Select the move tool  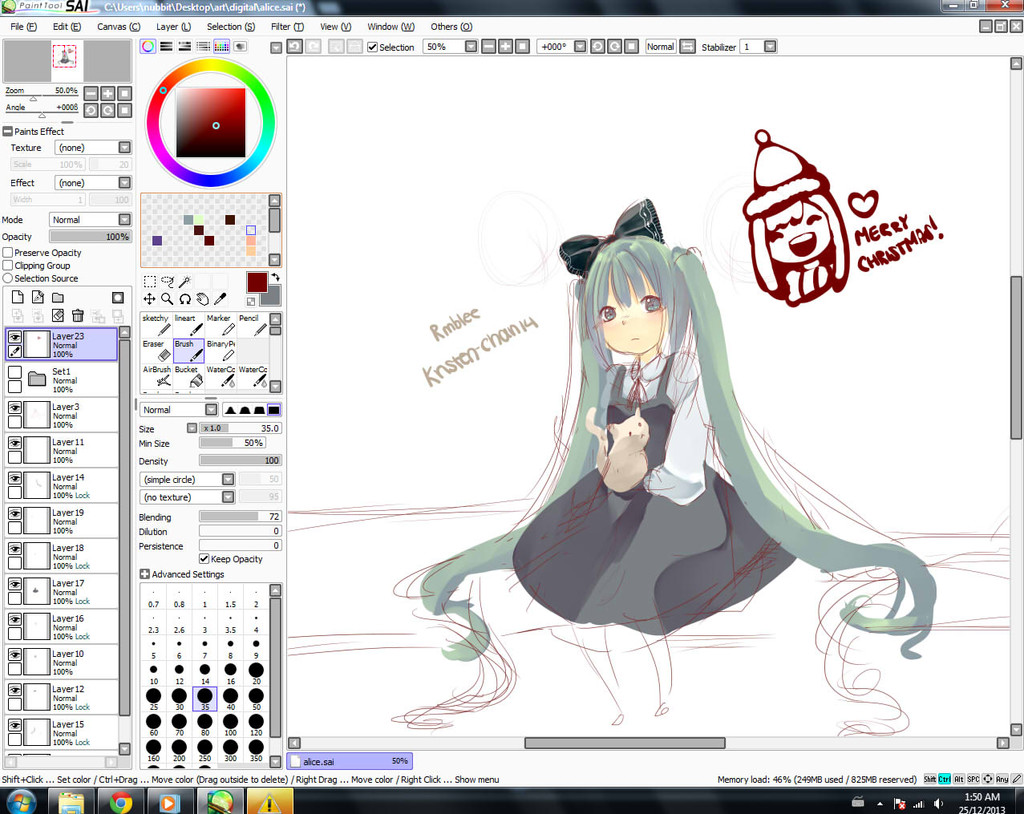tap(150, 299)
